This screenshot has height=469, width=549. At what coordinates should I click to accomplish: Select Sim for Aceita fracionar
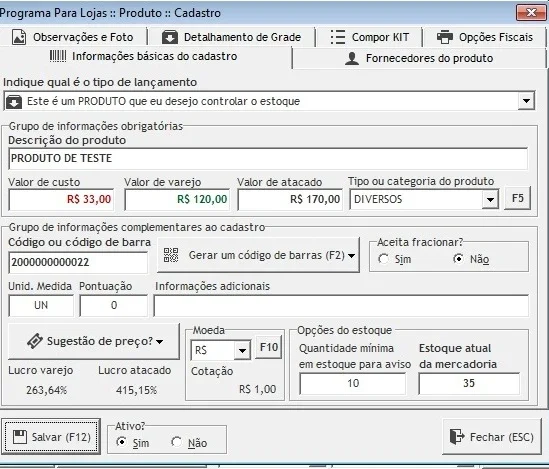[x=383, y=259]
